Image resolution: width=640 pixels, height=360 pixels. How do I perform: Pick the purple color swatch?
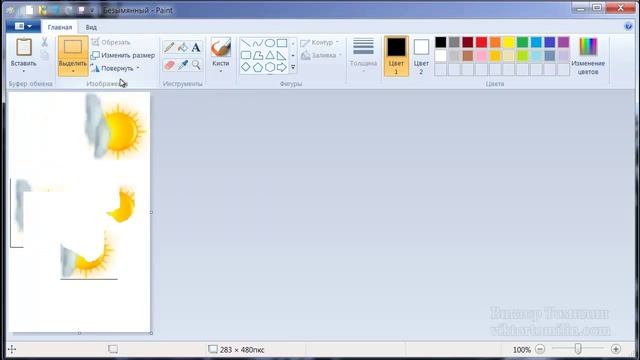tap(563, 42)
